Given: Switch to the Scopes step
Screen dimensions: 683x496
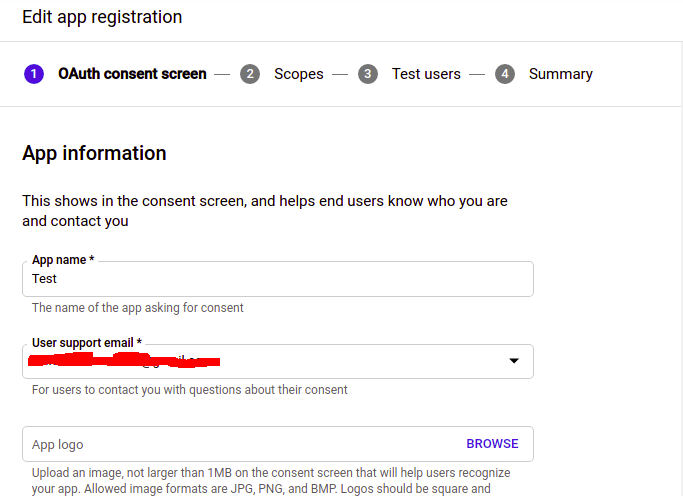Looking at the screenshot, I should [x=299, y=74].
